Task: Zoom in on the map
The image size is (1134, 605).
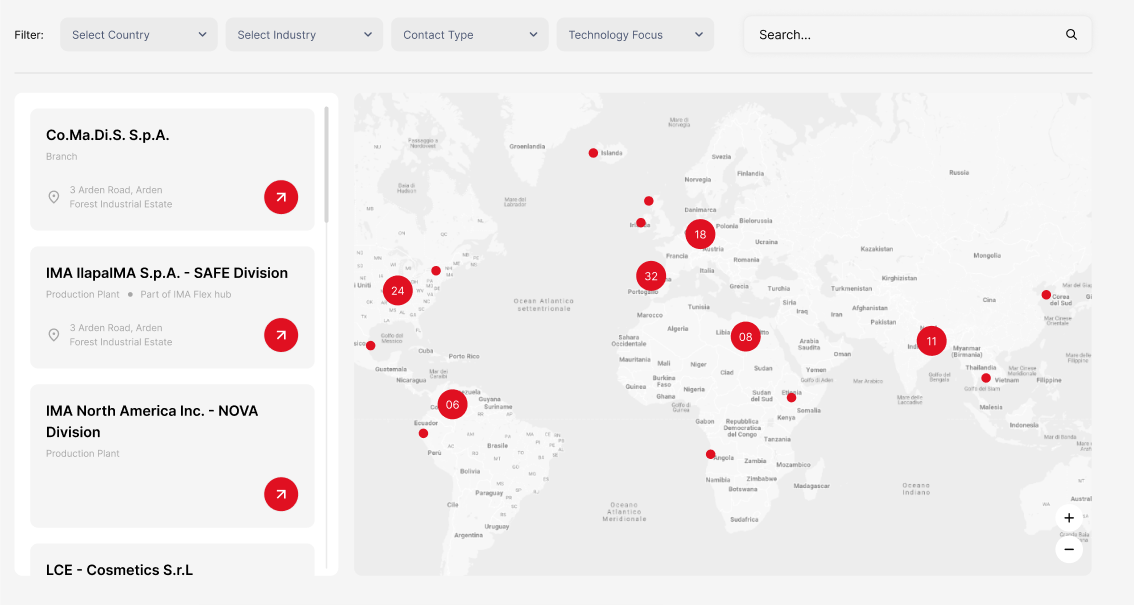Action: (1069, 518)
